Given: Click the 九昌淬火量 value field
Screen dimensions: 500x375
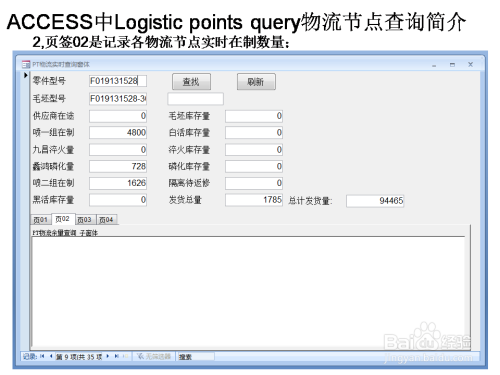Looking at the screenshot, I should [x=118, y=150].
